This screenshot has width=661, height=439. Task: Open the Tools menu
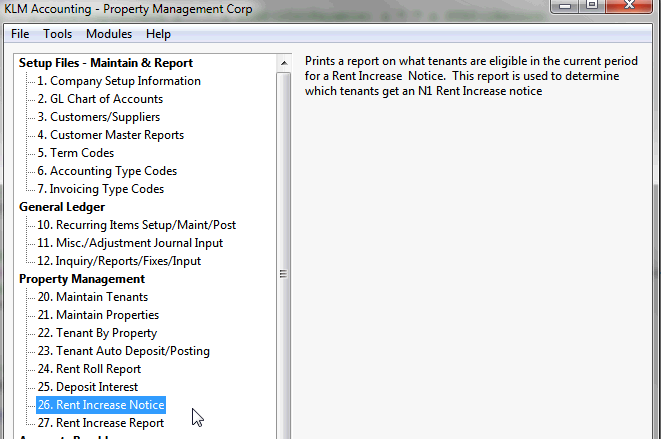[57, 34]
